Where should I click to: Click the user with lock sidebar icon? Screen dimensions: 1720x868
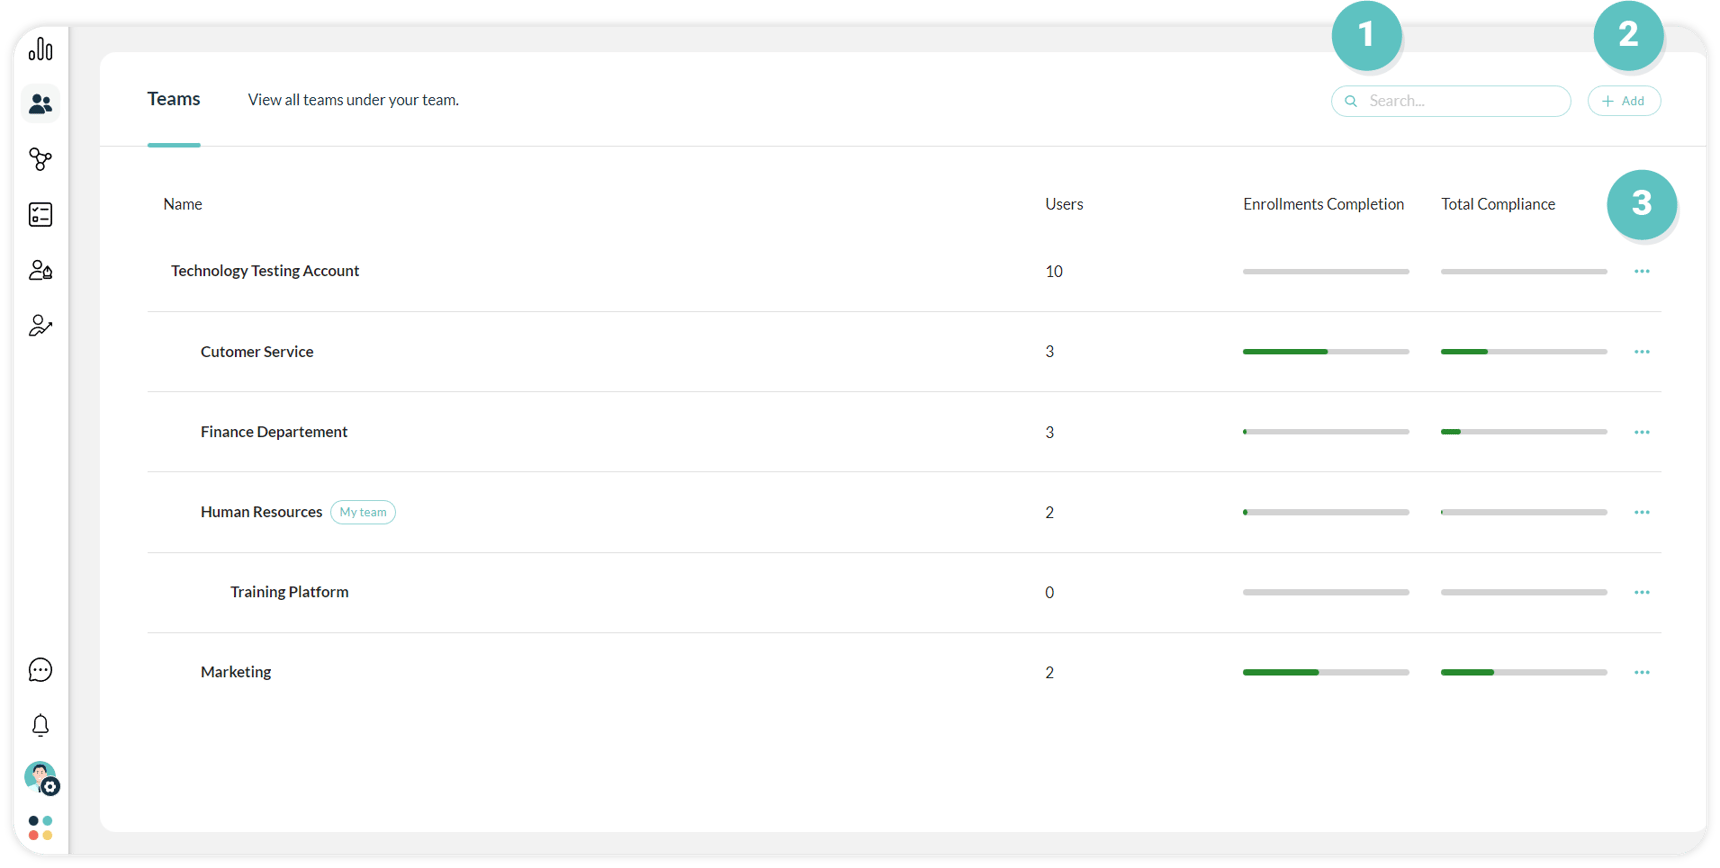40,270
